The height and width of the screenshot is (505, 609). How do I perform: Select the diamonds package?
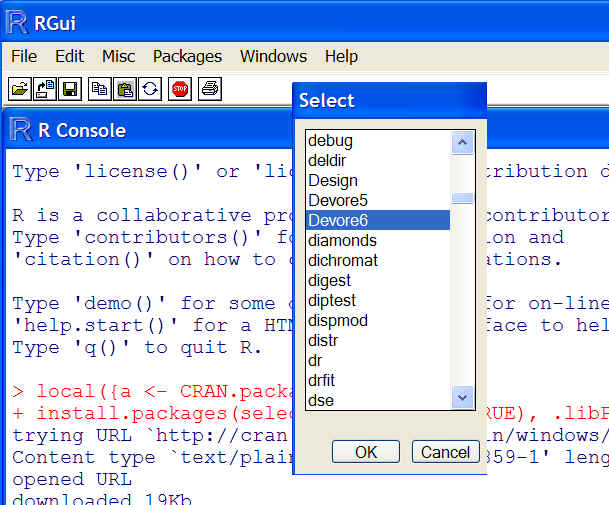point(378,240)
